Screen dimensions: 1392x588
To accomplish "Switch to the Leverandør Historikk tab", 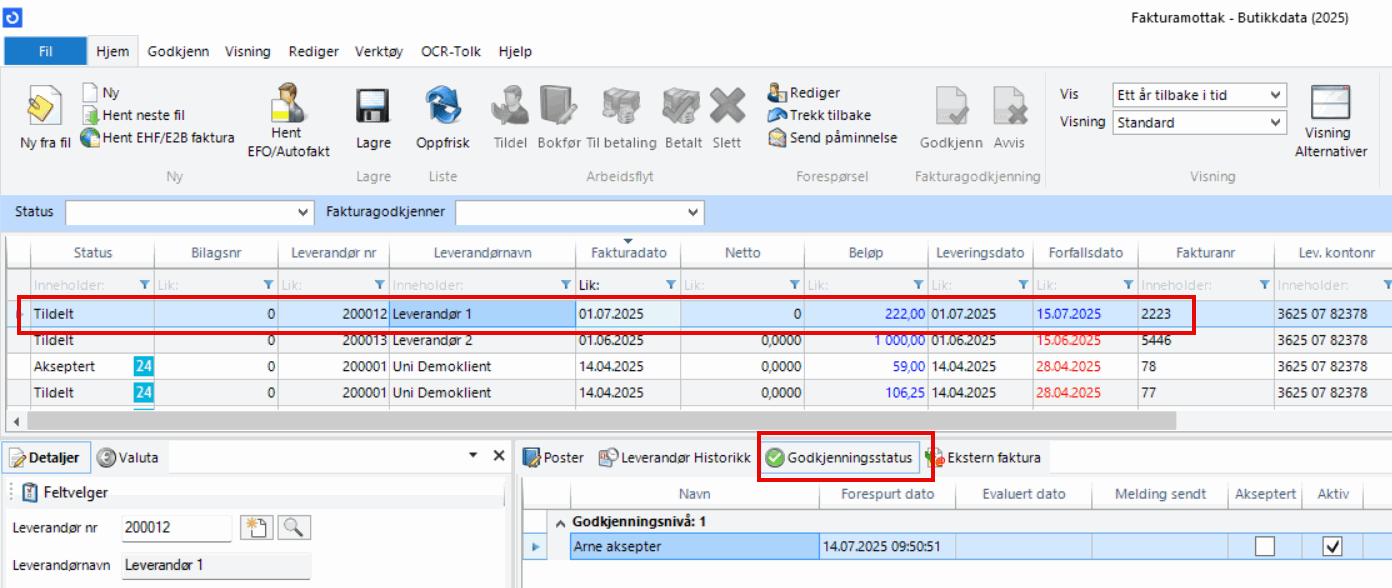I will pyautogui.click(x=674, y=458).
